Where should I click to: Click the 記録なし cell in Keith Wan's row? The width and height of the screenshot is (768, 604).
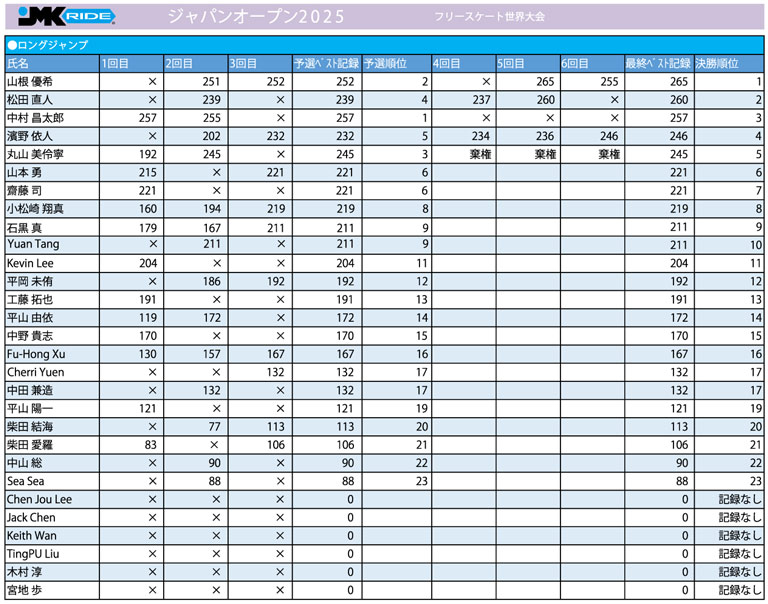click(740, 535)
